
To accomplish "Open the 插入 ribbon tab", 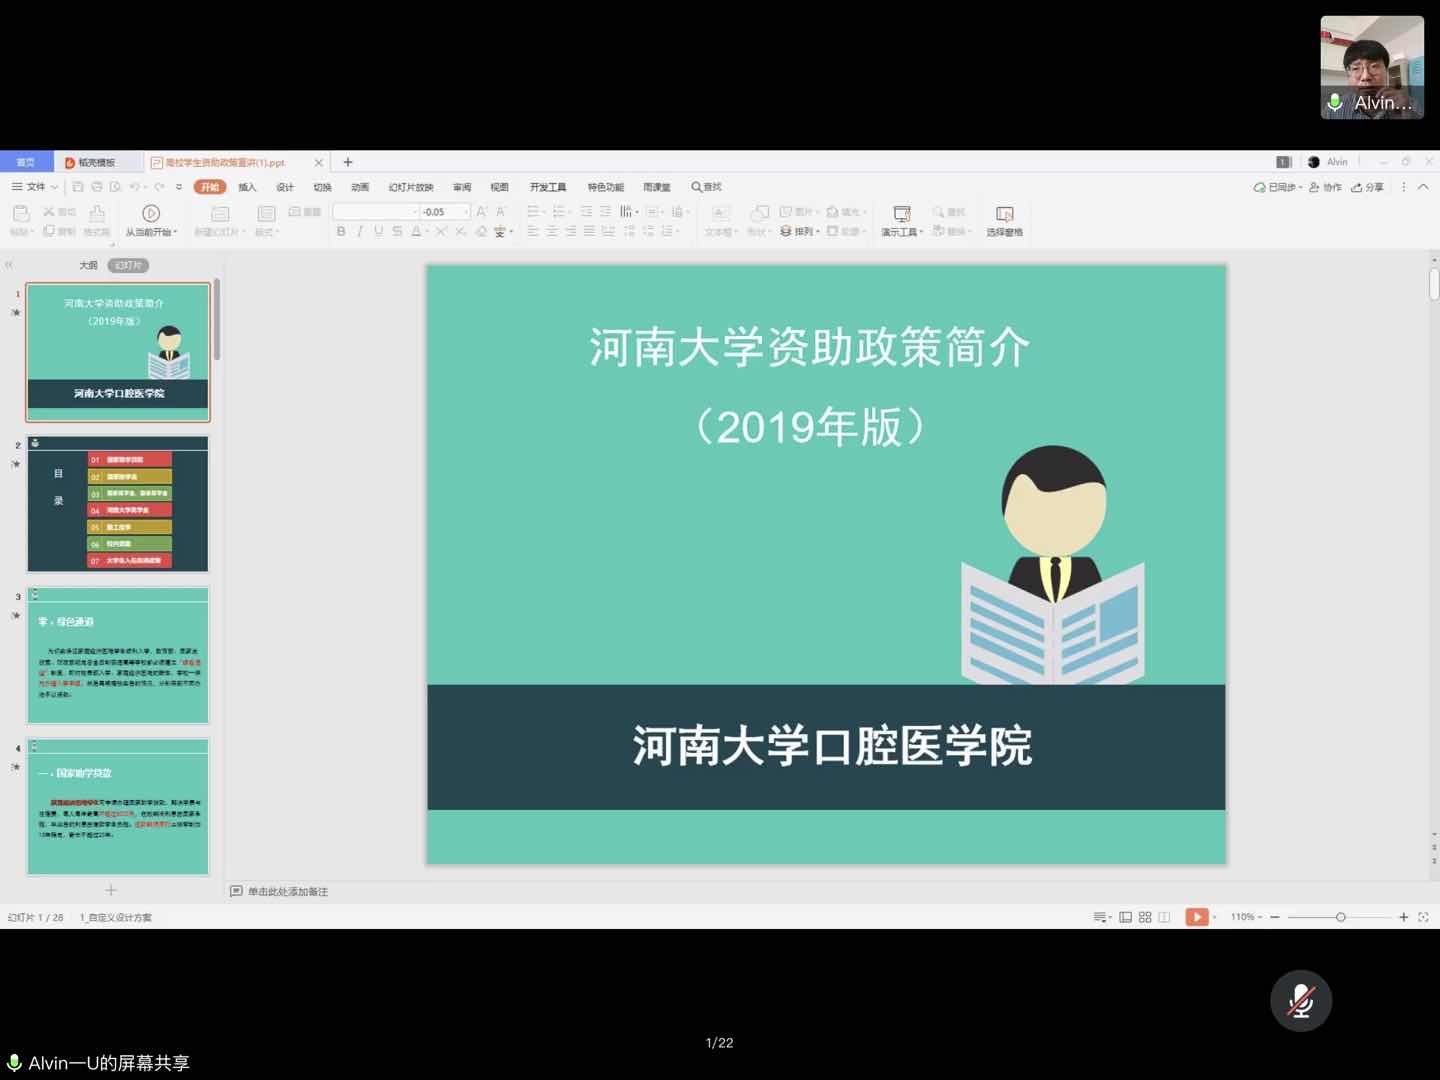I will pyautogui.click(x=247, y=187).
